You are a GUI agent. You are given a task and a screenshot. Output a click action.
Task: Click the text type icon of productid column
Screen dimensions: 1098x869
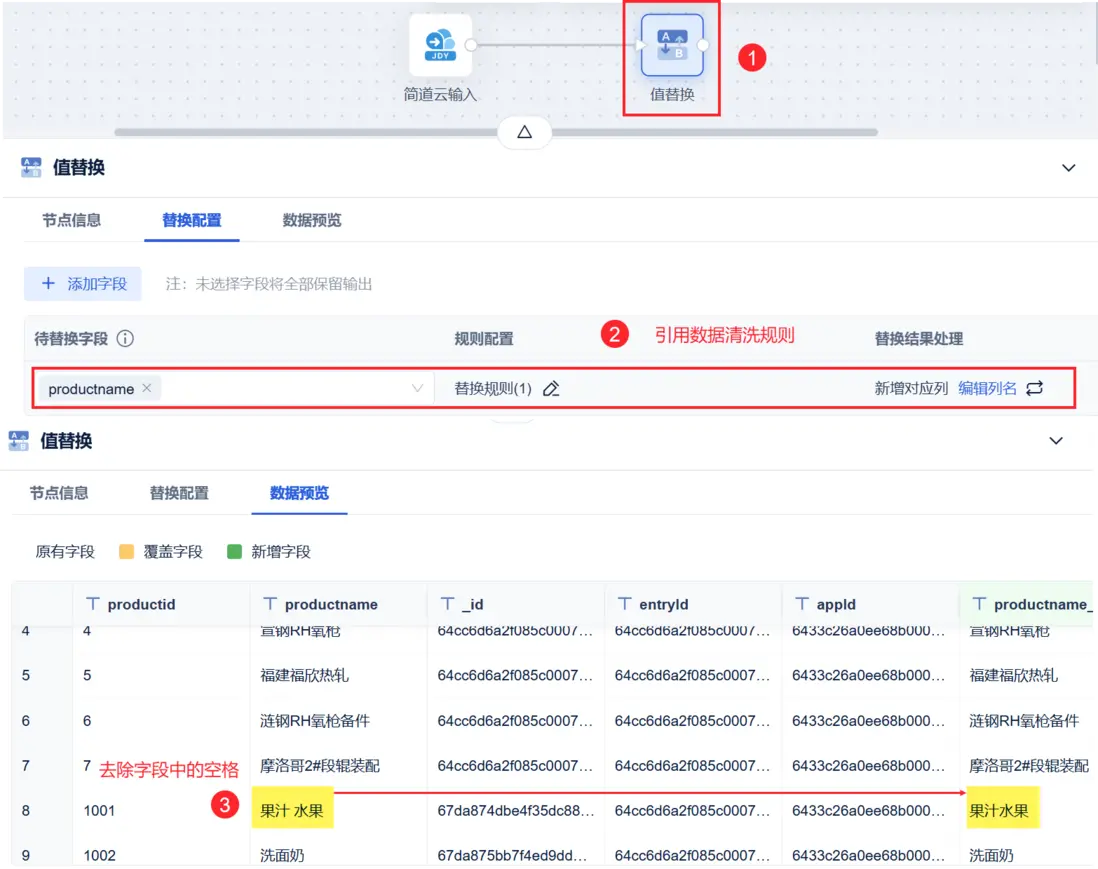point(92,604)
